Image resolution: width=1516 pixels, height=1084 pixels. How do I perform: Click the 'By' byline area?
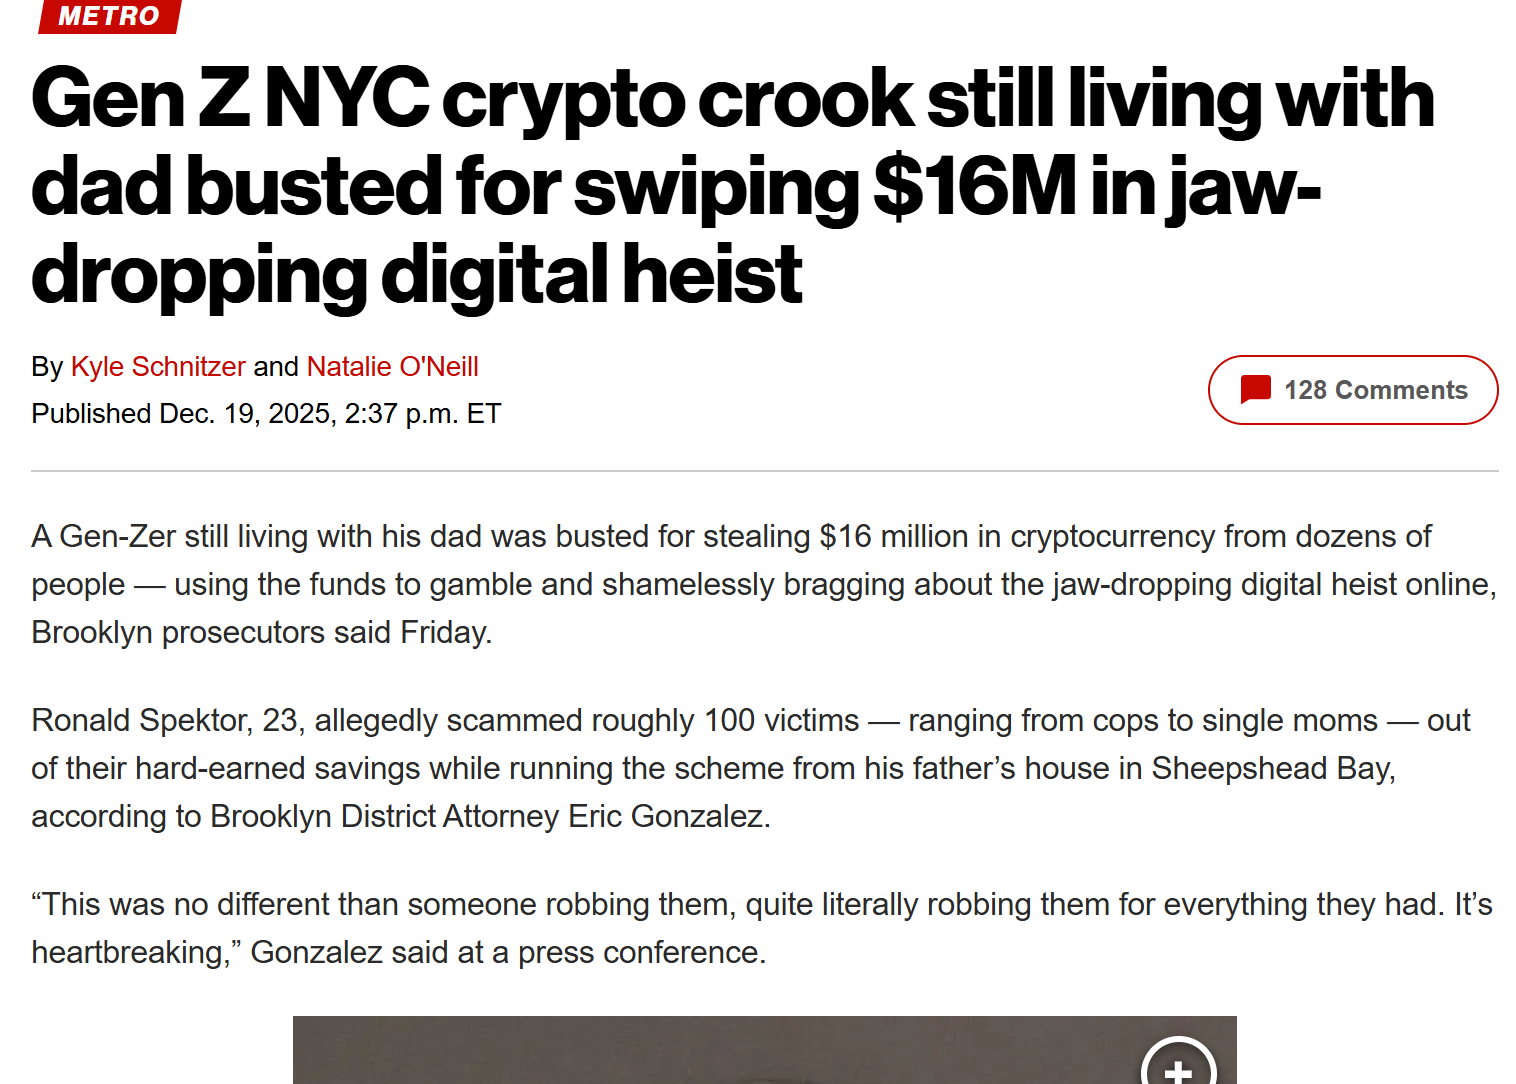45,366
